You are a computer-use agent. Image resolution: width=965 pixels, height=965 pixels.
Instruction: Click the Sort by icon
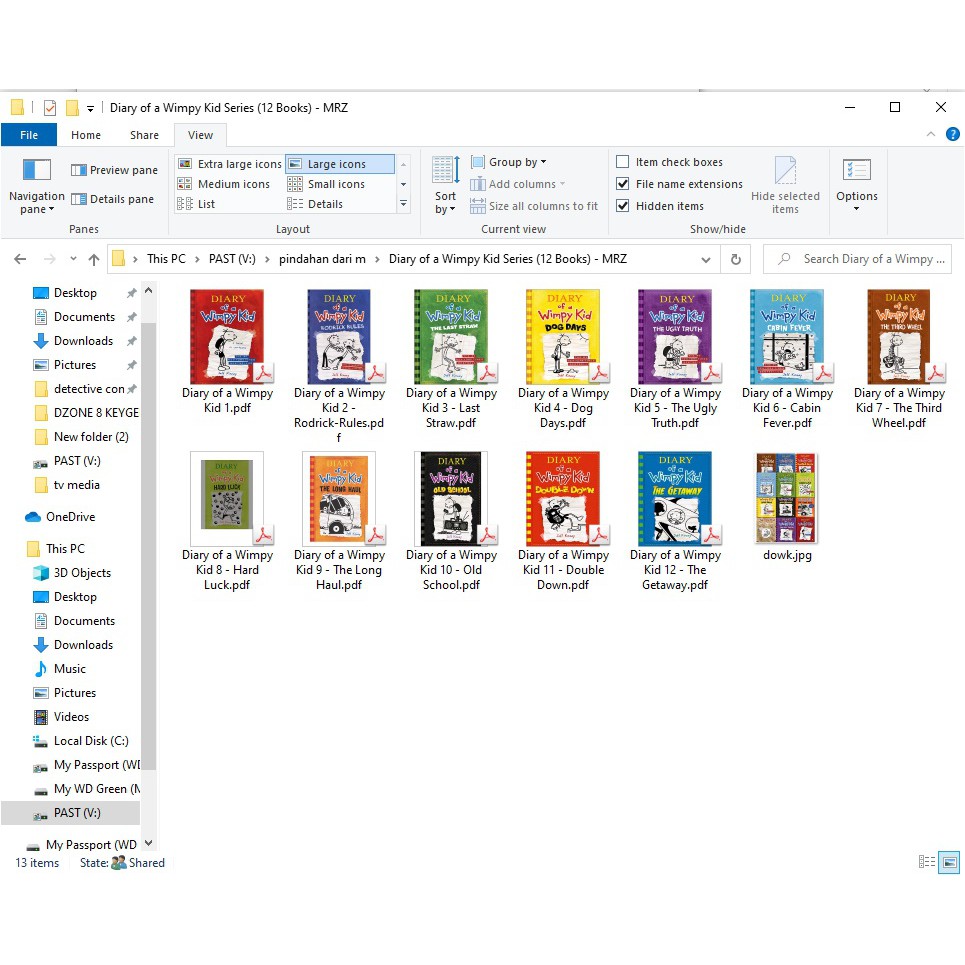point(446,171)
